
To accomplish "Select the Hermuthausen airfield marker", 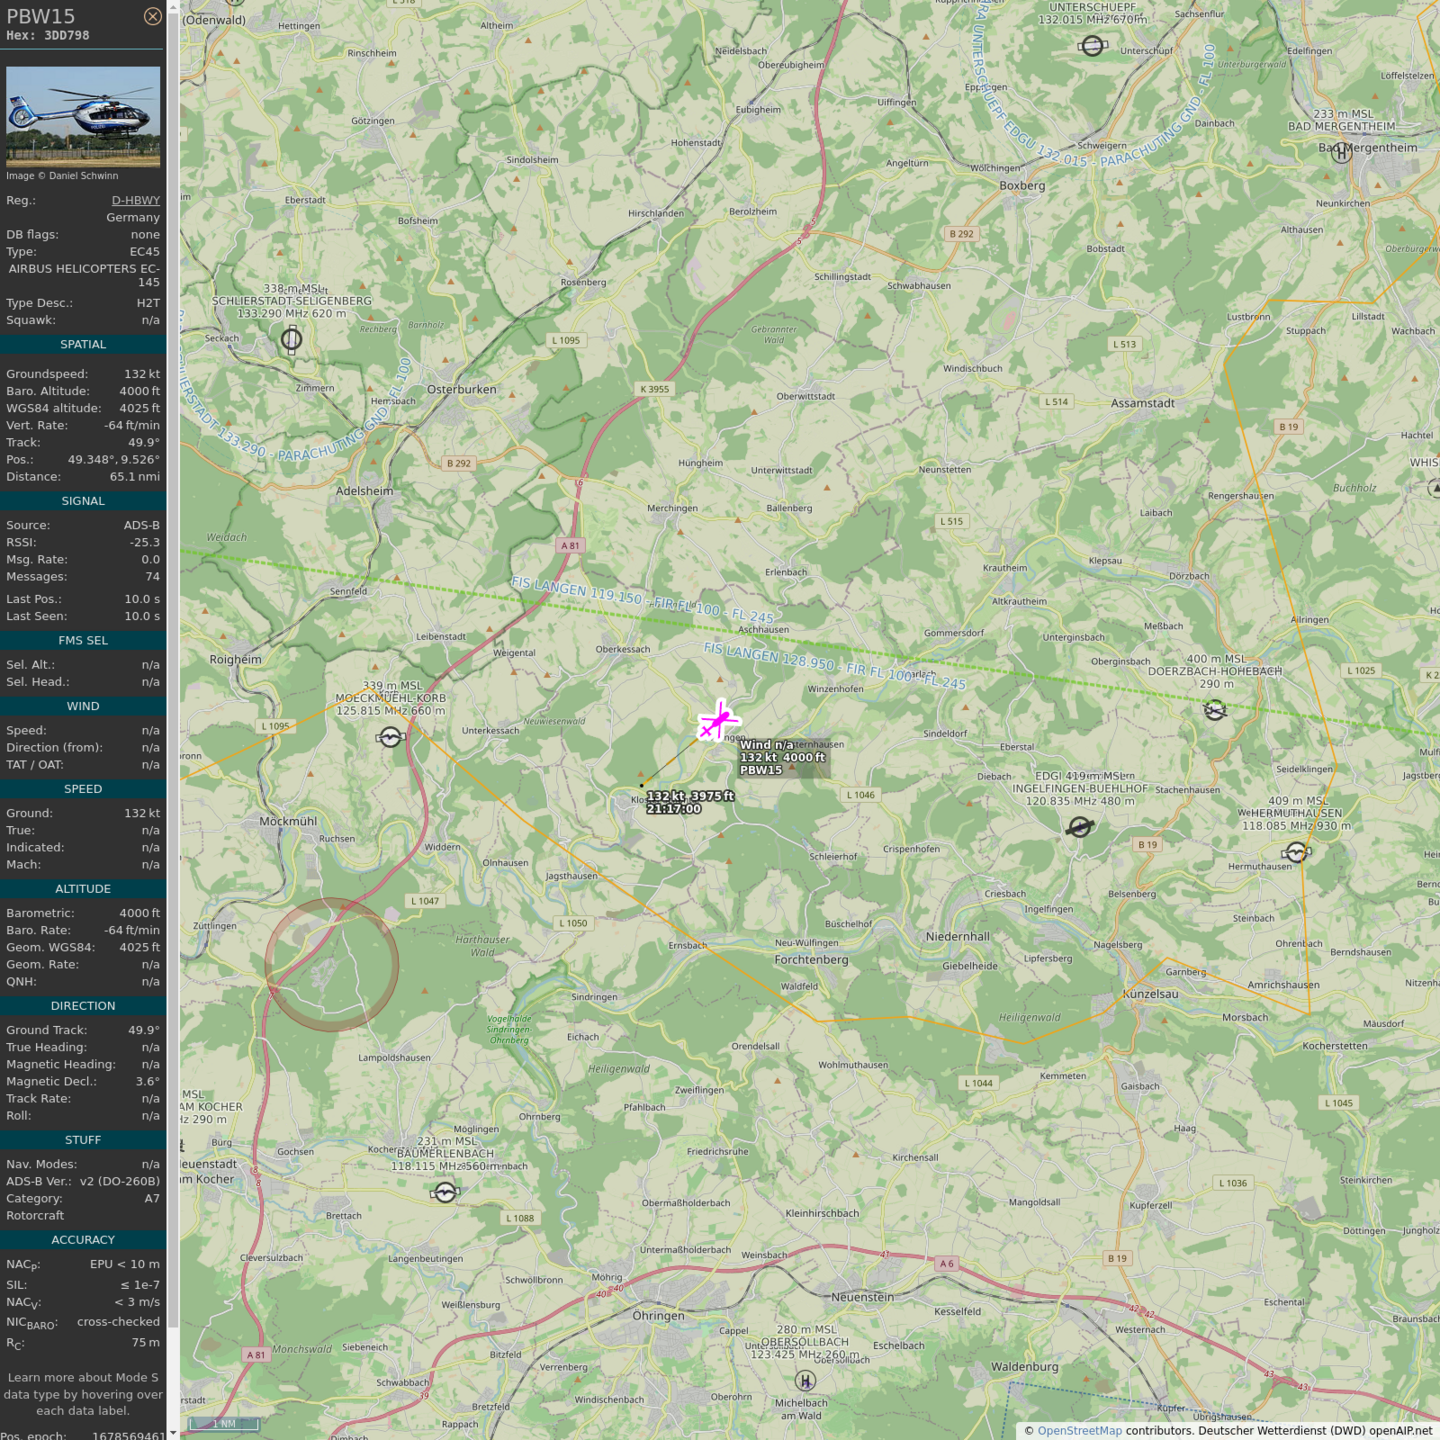I will [1296, 853].
